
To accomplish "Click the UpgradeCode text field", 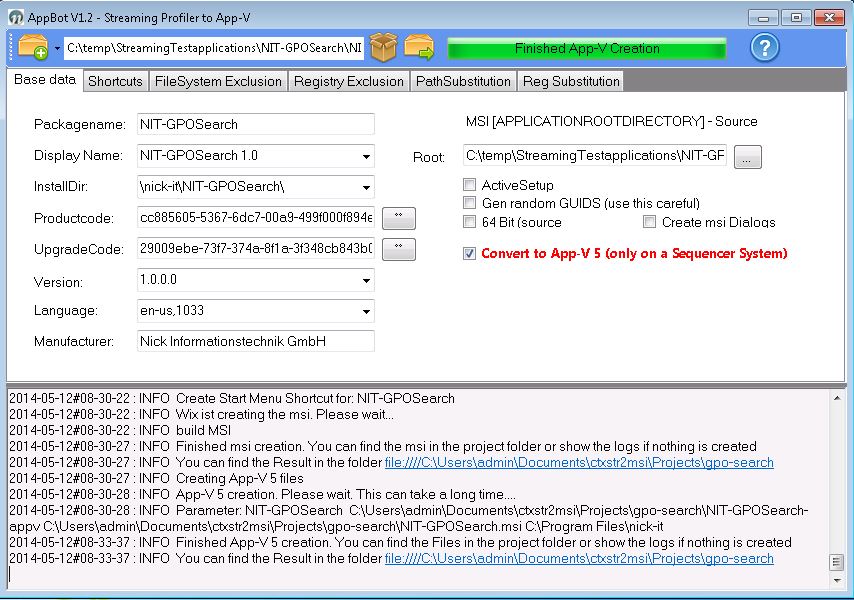I will pyautogui.click(x=255, y=249).
